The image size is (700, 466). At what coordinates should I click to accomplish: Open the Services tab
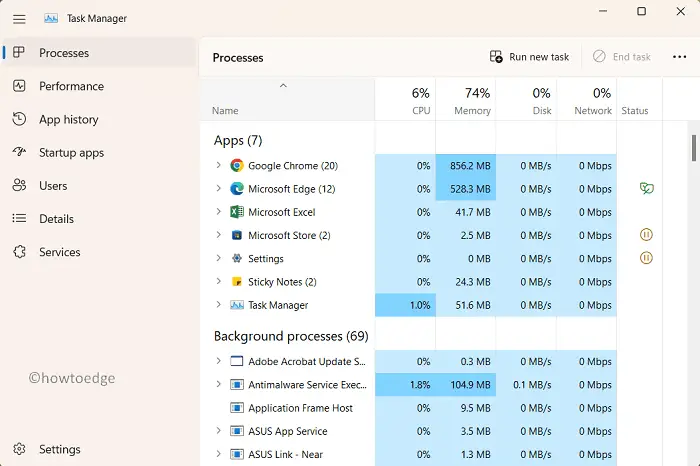[x=99, y=252]
